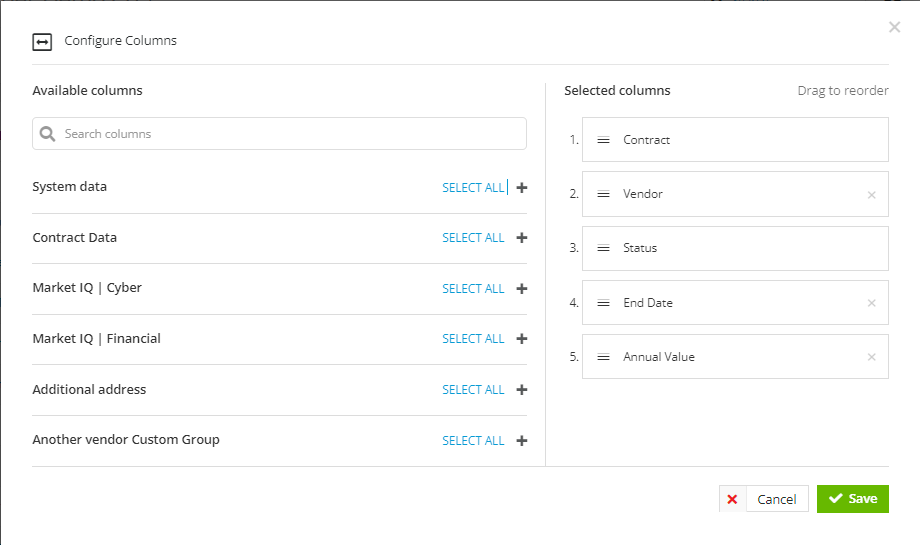Expand the Market IQ | Financial group

point(522,338)
